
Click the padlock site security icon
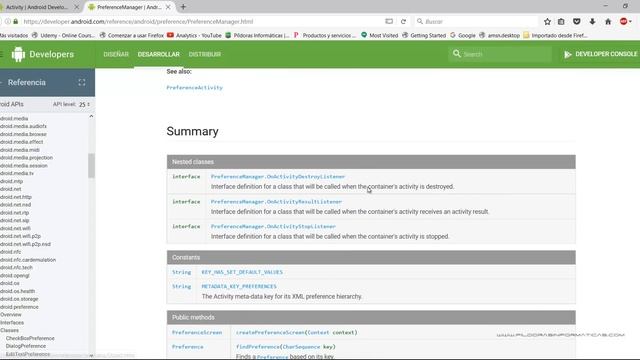16,21
